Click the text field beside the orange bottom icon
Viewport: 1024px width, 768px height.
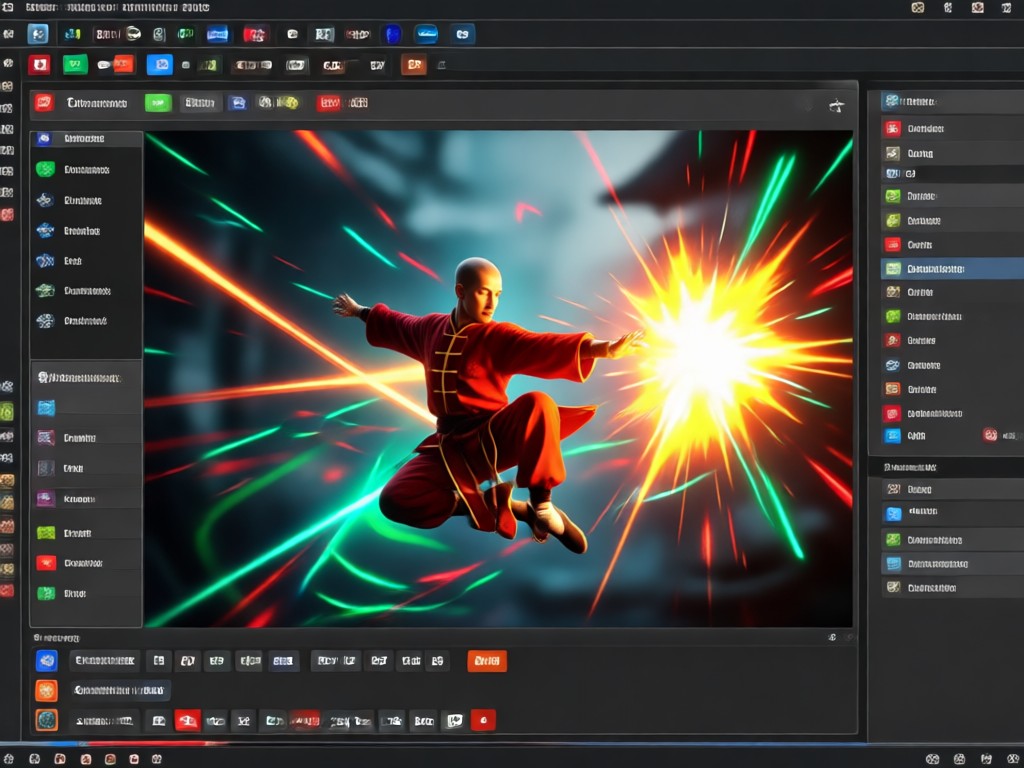point(121,690)
